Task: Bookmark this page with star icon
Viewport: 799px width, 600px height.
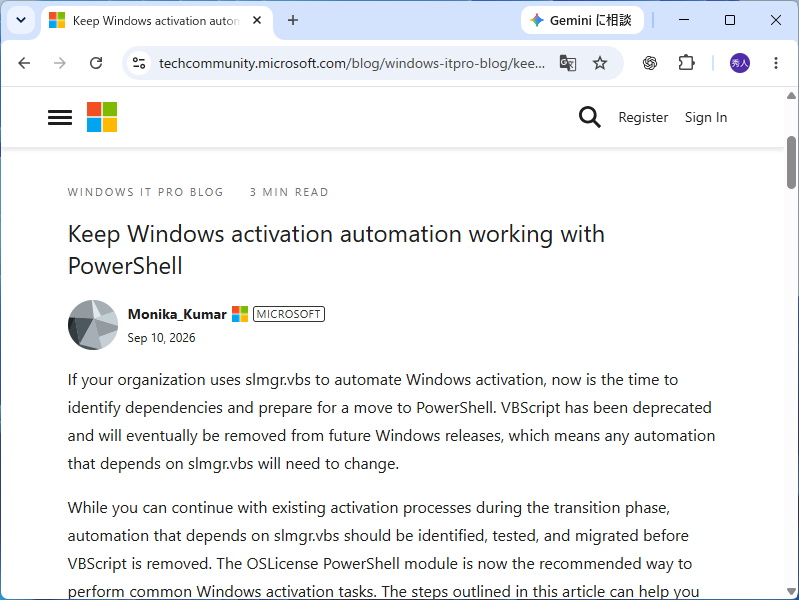Action: pyautogui.click(x=600, y=63)
